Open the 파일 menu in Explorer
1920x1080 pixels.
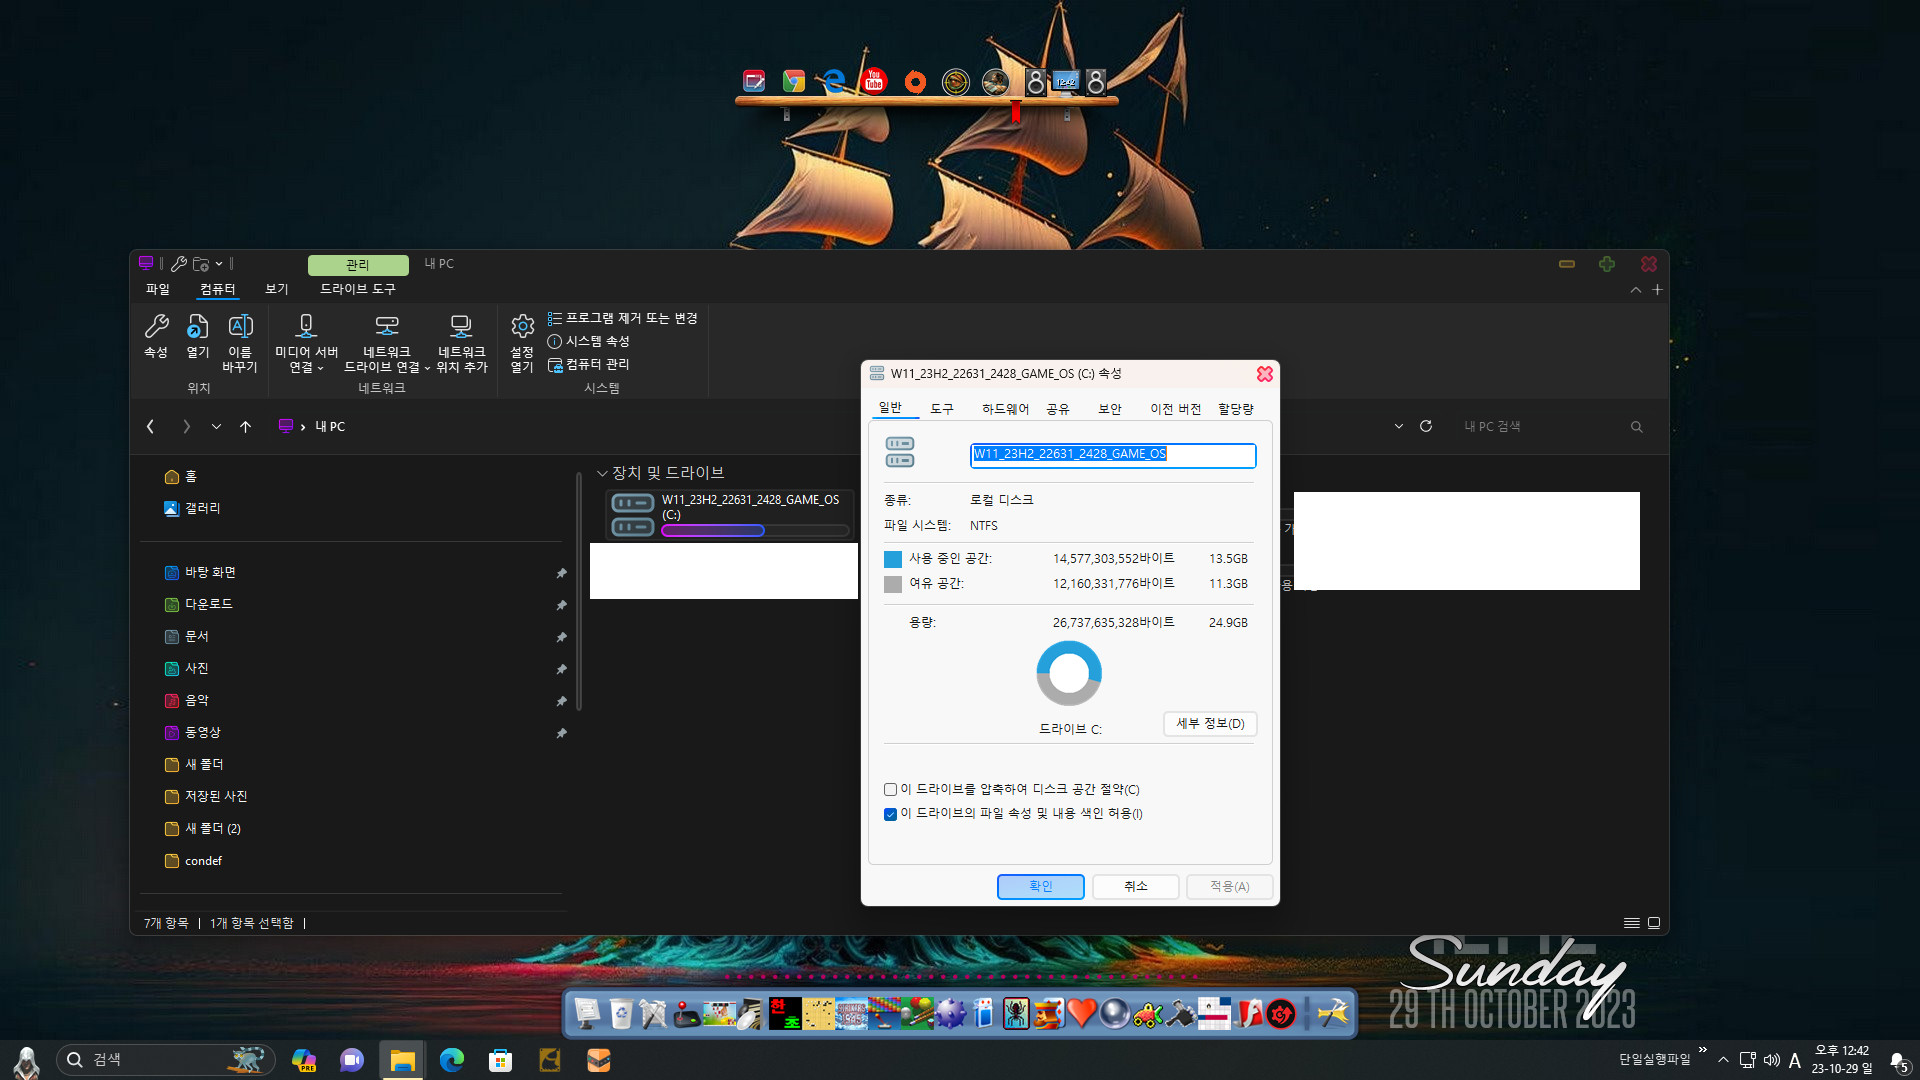click(158, 289)
